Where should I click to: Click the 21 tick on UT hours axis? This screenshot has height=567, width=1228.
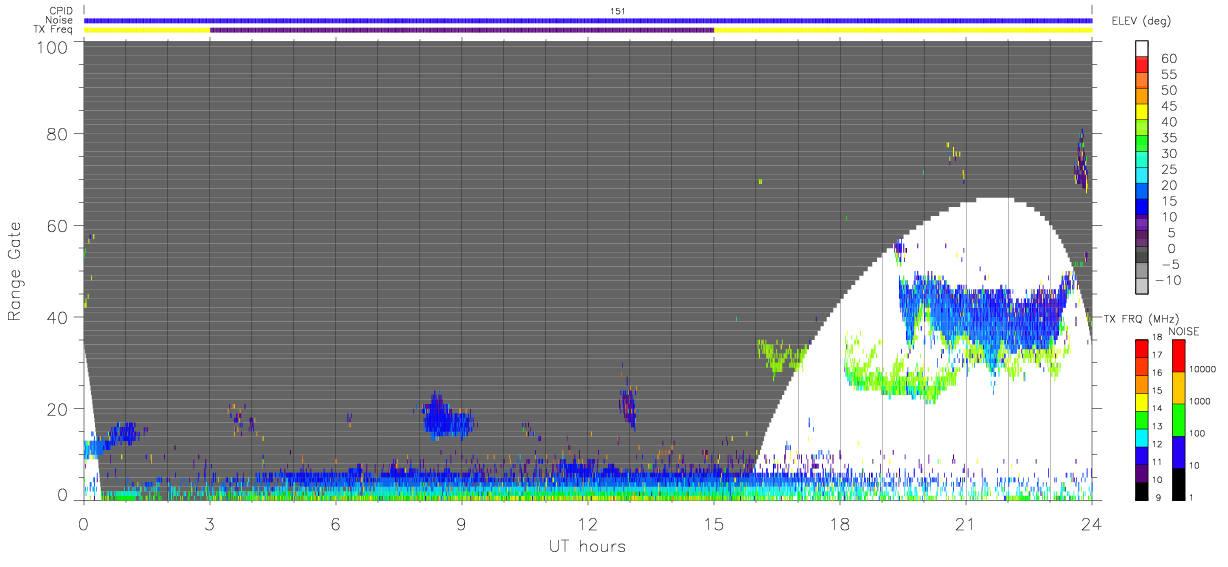tap(966, 522)
